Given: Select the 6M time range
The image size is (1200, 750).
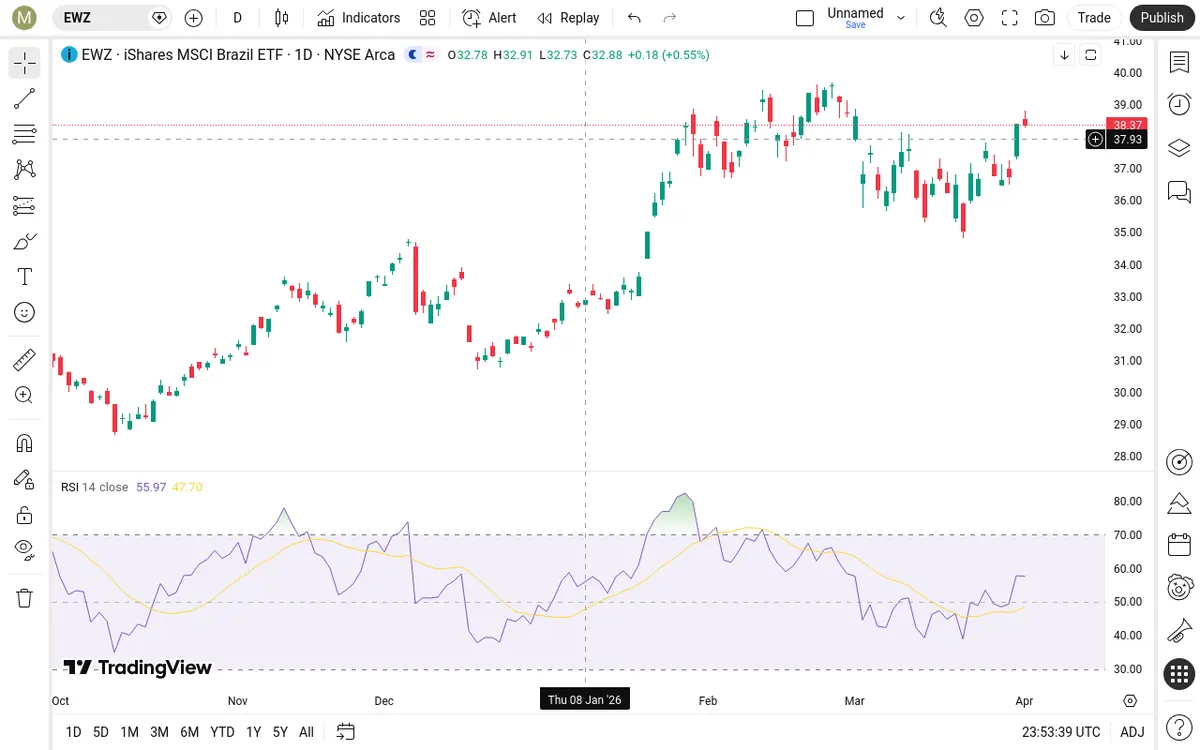Looking at the screenshot, I should click(x=189, y=732).
